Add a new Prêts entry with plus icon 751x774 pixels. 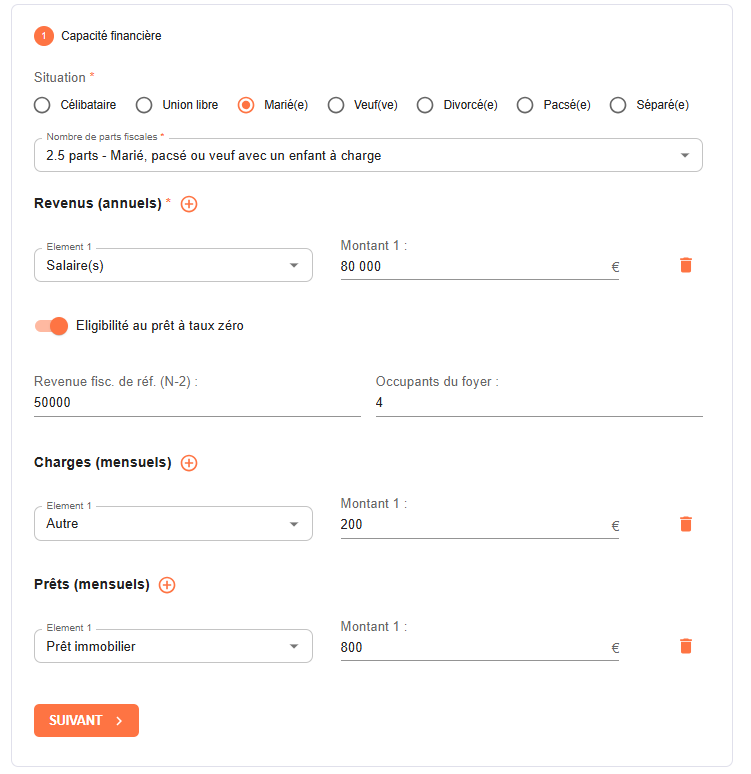coord(167,585)
